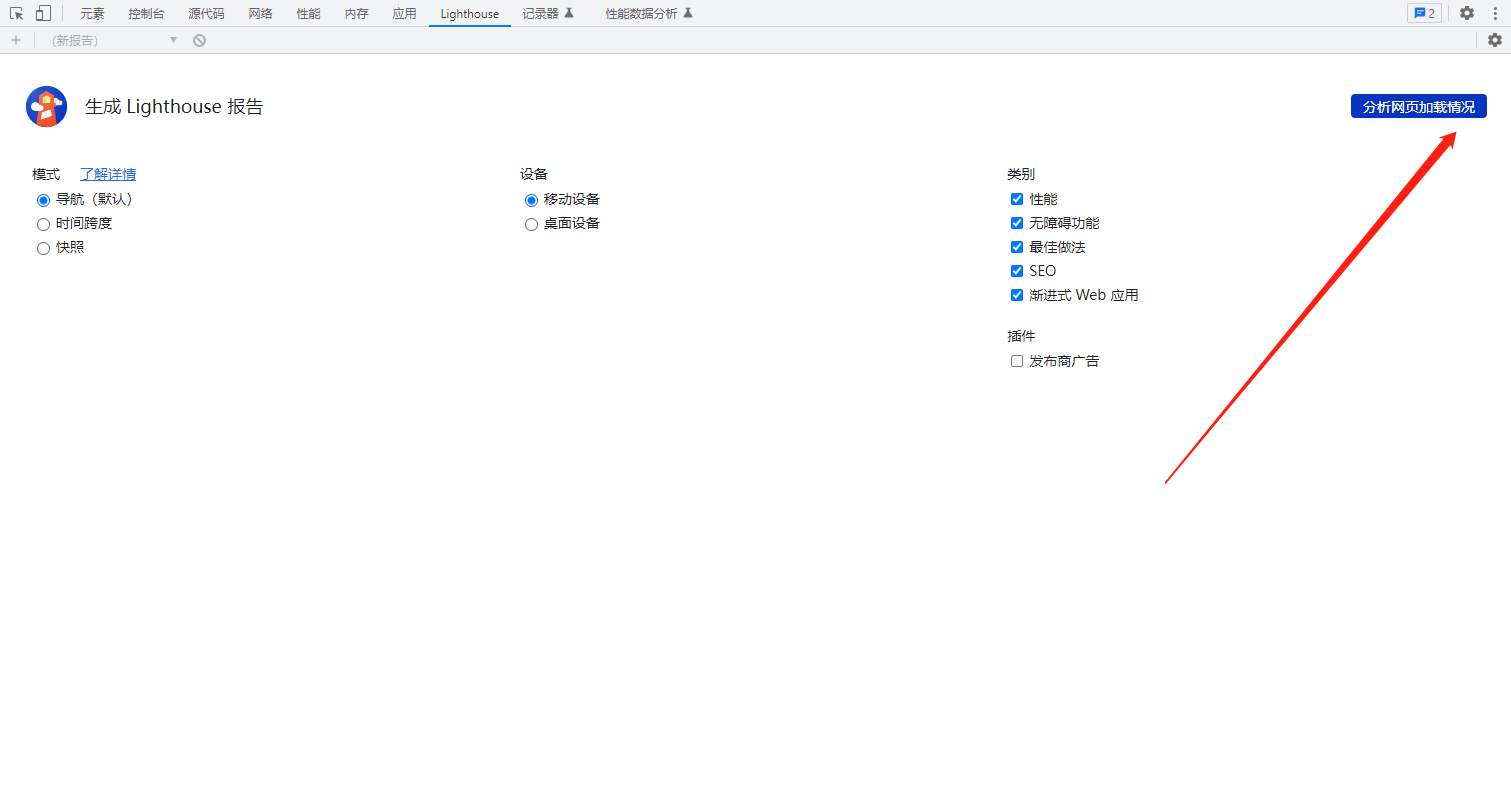Viewport: 1511px width, 803px height.
Task: Open the three-dot DevTools menu
Action: 1494,13
